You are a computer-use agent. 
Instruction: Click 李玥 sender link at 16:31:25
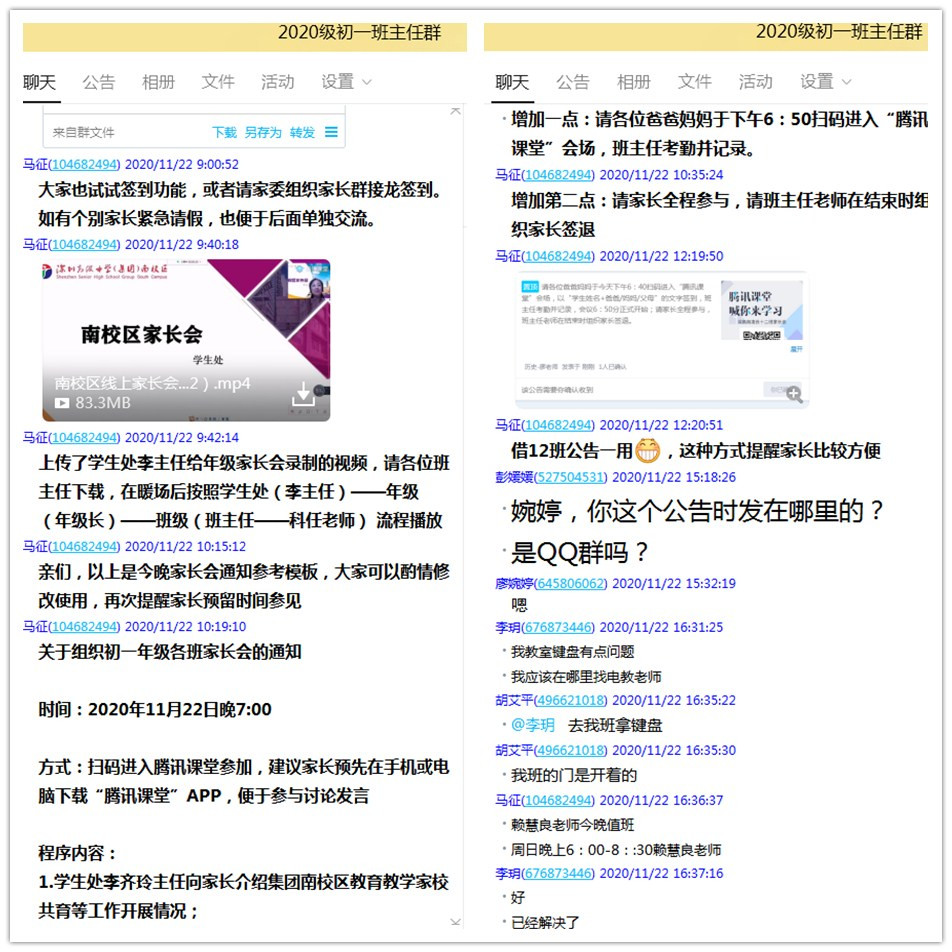click(545, 627)
